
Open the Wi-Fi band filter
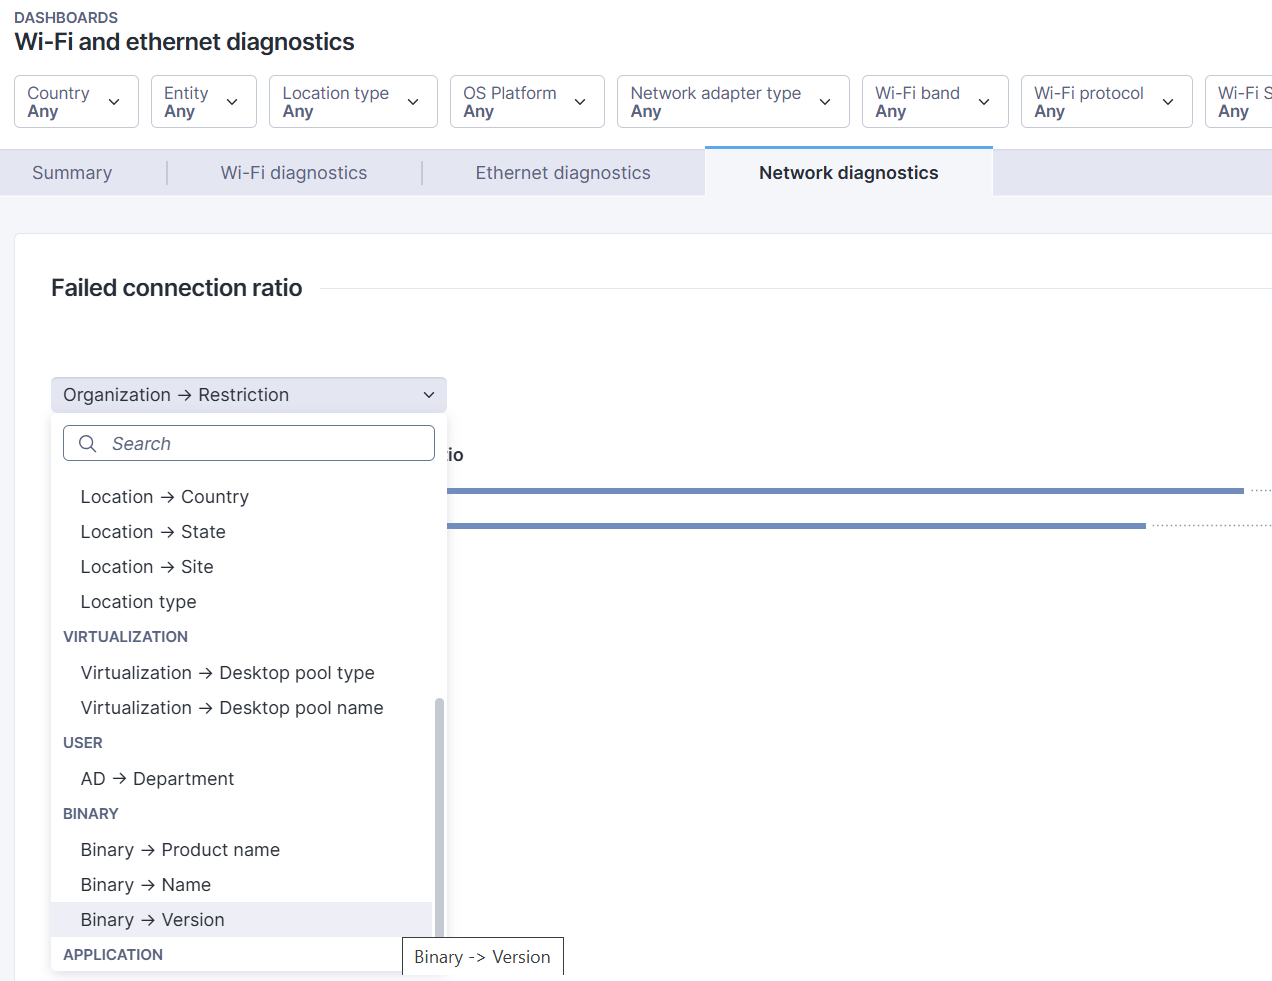[x=934, y=102]
